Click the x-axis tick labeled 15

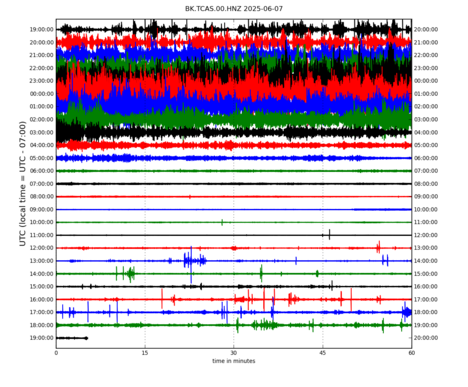(145, 353)
